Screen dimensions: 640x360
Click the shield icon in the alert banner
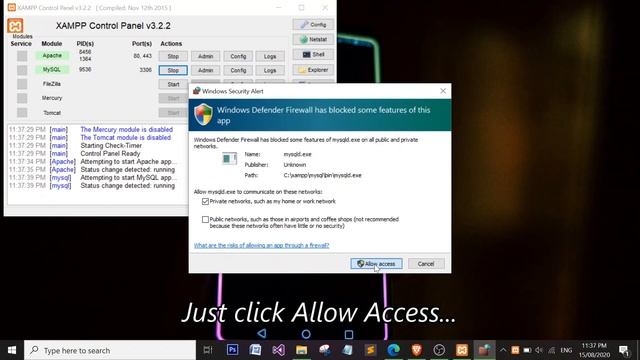tap(203, 114)
